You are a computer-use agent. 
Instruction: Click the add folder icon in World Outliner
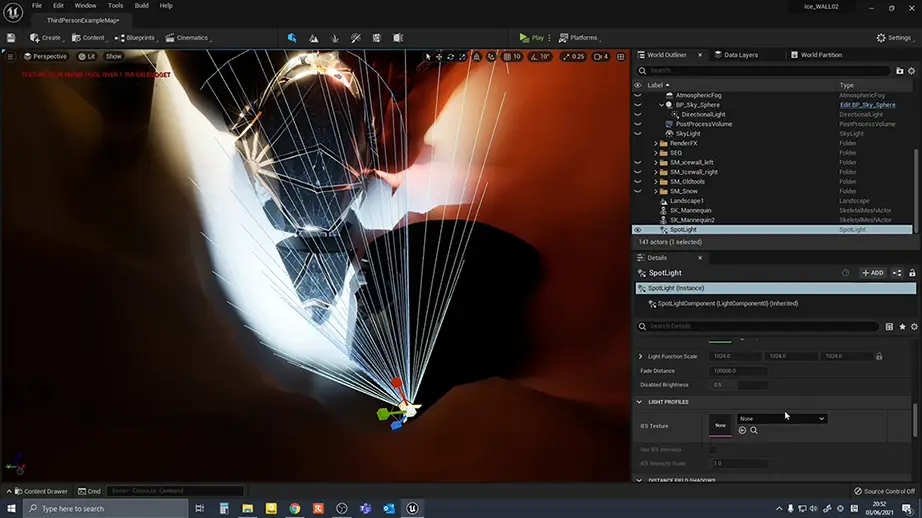coord(900,71)
